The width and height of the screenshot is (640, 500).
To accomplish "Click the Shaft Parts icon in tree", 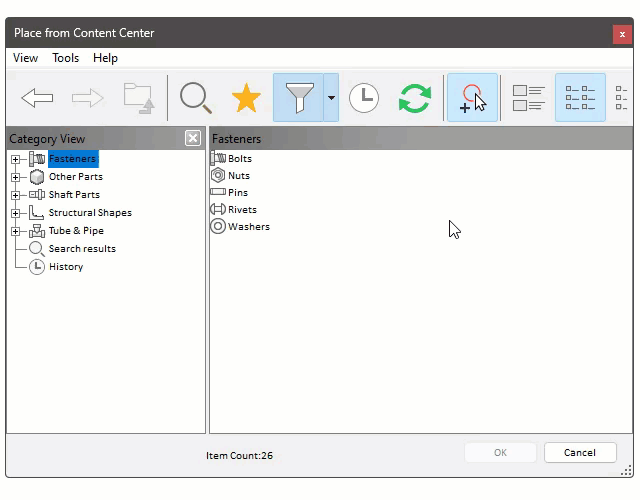I will [37, 195].
